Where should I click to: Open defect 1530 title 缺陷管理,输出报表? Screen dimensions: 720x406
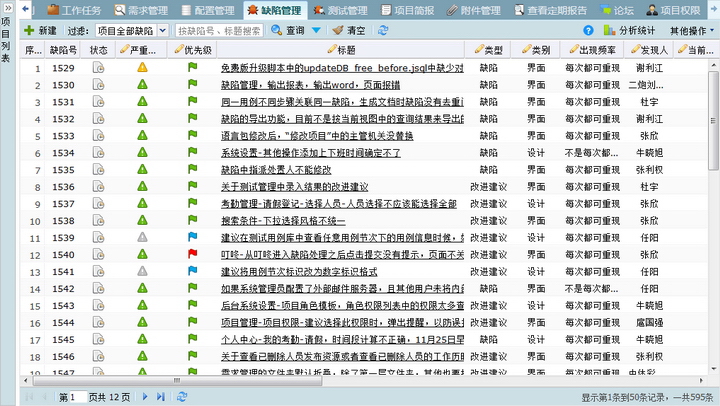pos(310,85)
